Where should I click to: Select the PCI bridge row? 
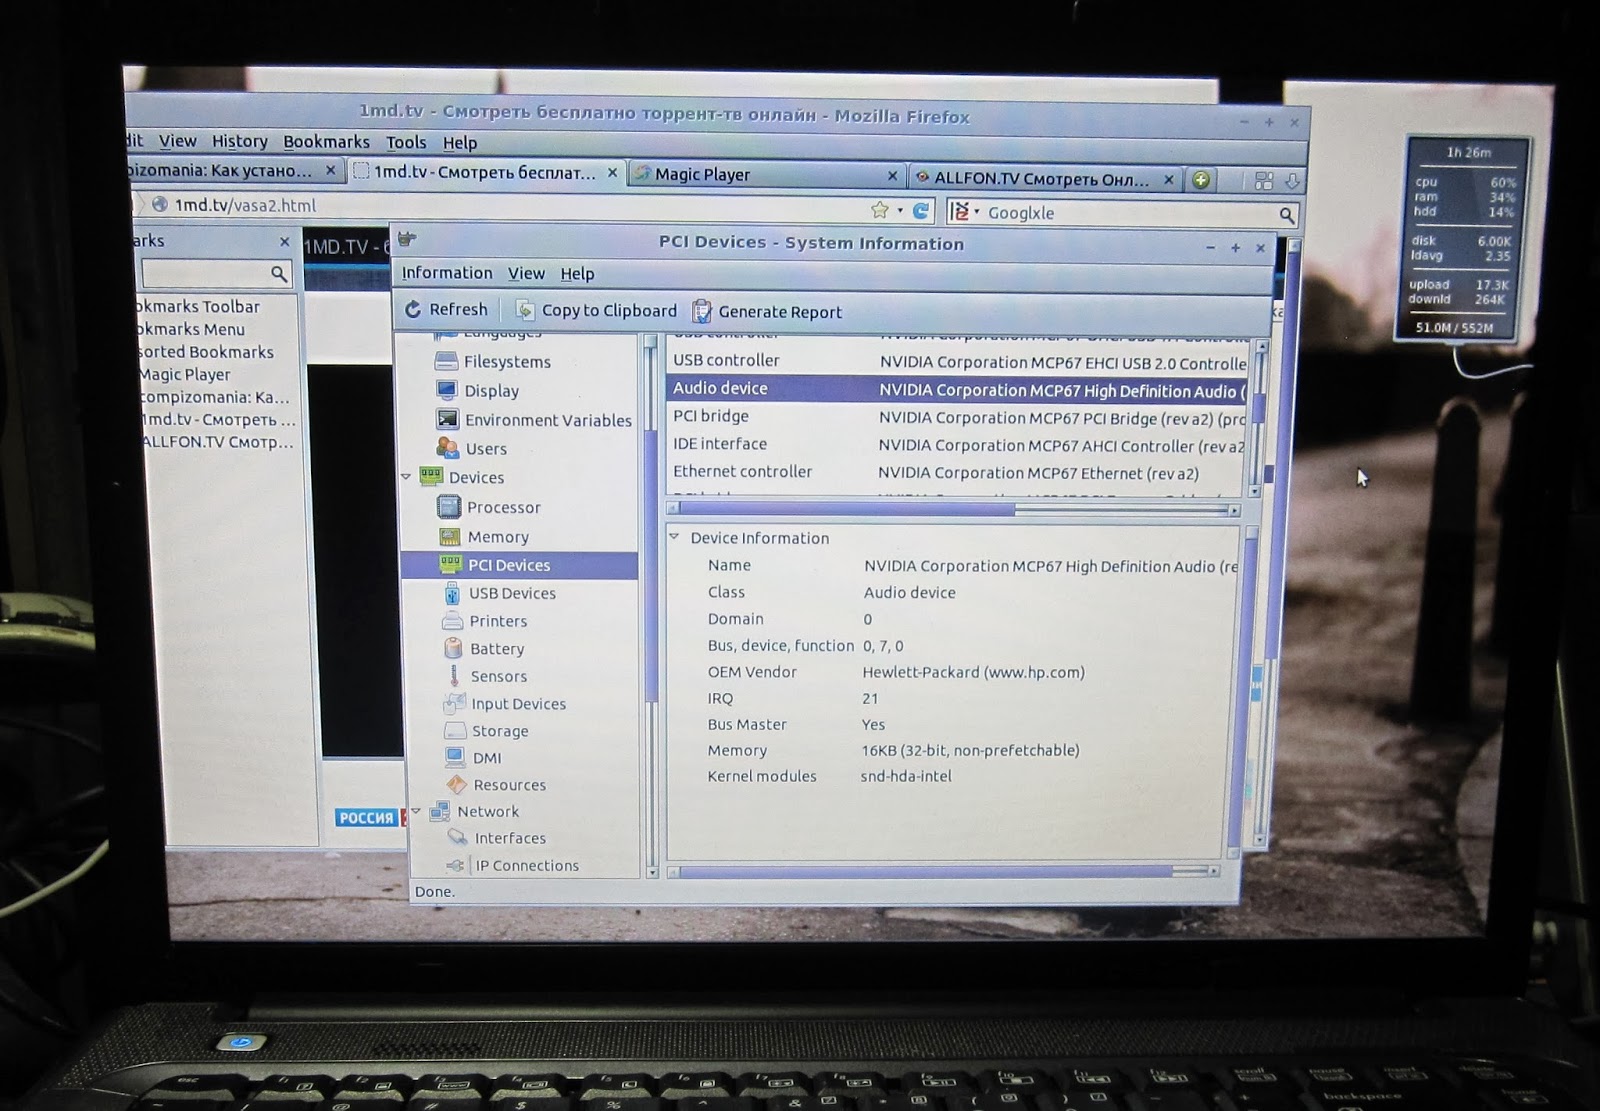[x=957, y=417]
